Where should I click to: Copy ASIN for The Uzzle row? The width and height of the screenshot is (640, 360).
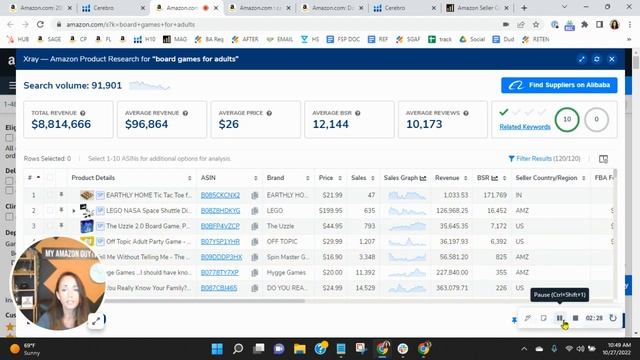point(255,227)
